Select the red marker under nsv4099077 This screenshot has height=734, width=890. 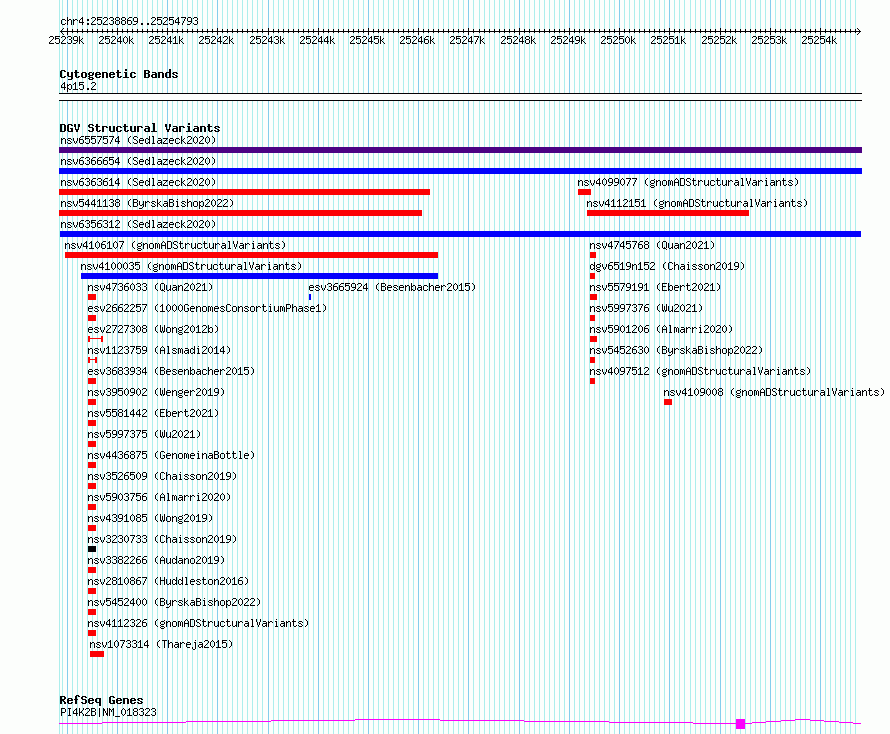coord(585,192)
